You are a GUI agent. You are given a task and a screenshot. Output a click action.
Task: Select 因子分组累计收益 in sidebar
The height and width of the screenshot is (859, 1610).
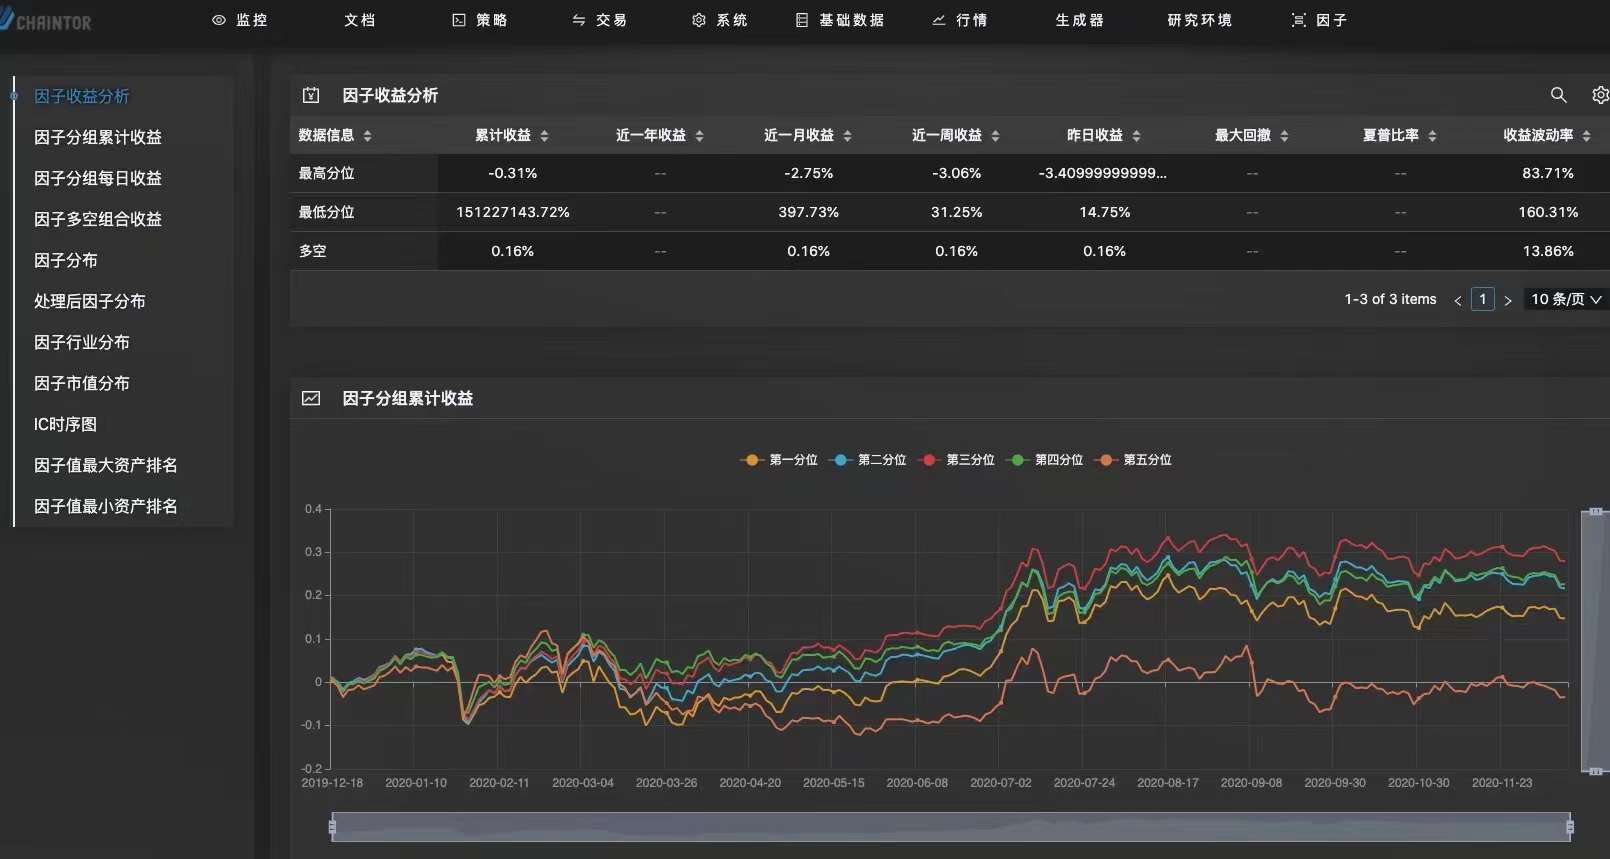coord(98,137)
